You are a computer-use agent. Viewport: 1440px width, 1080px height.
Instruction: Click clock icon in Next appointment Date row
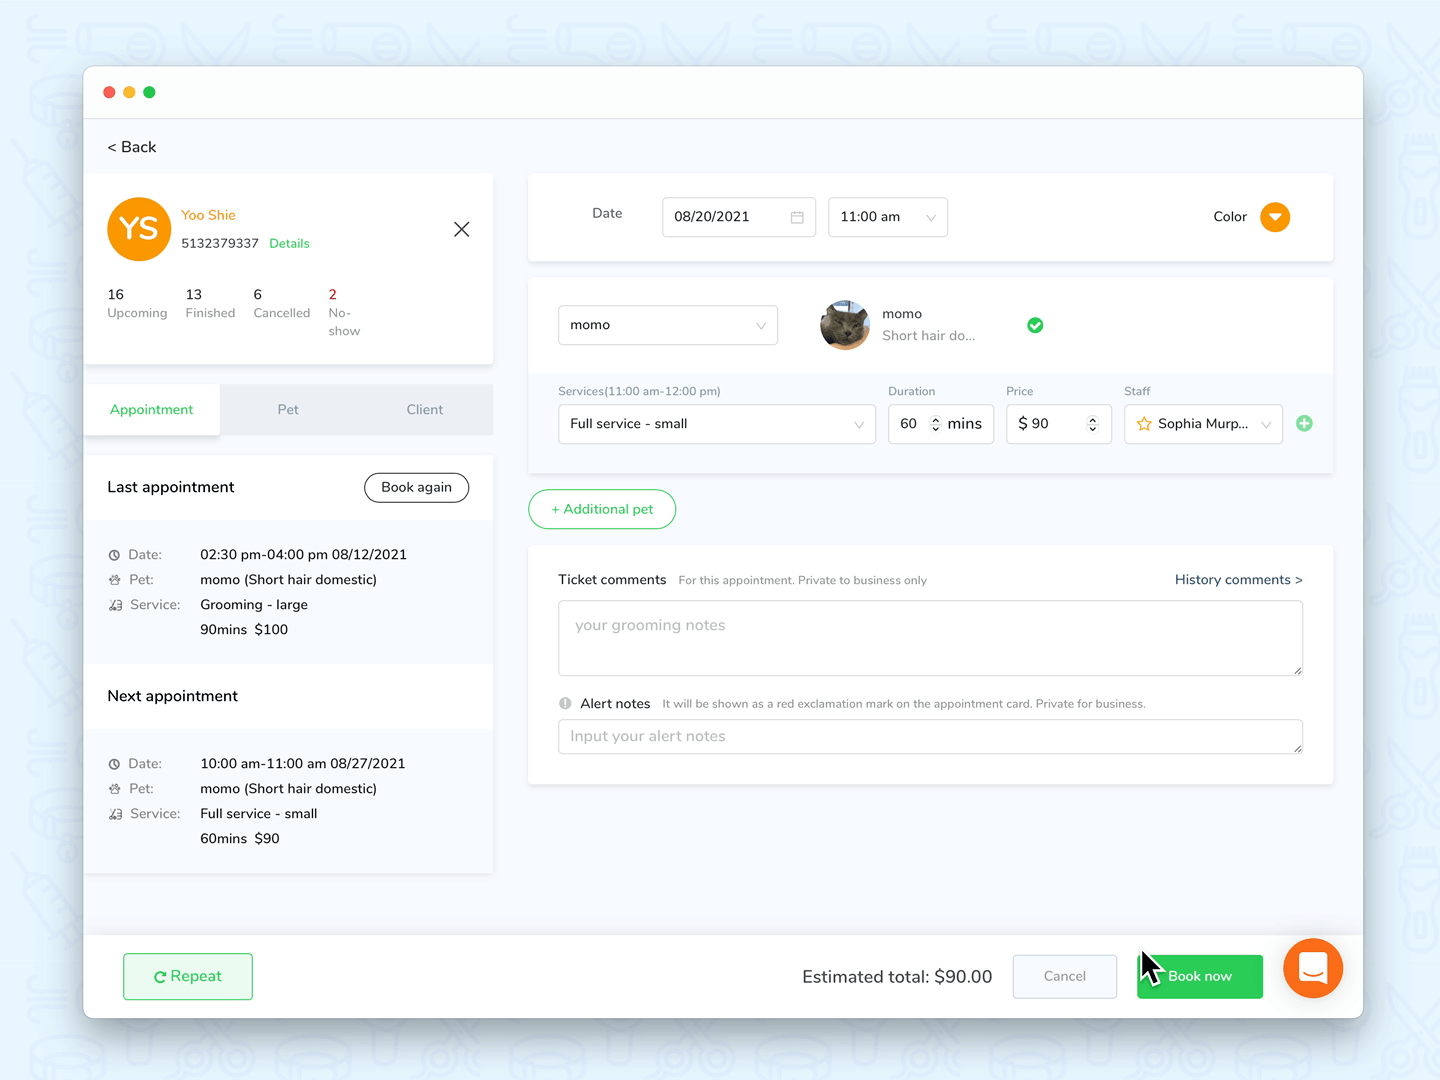(x=114, y=764)
